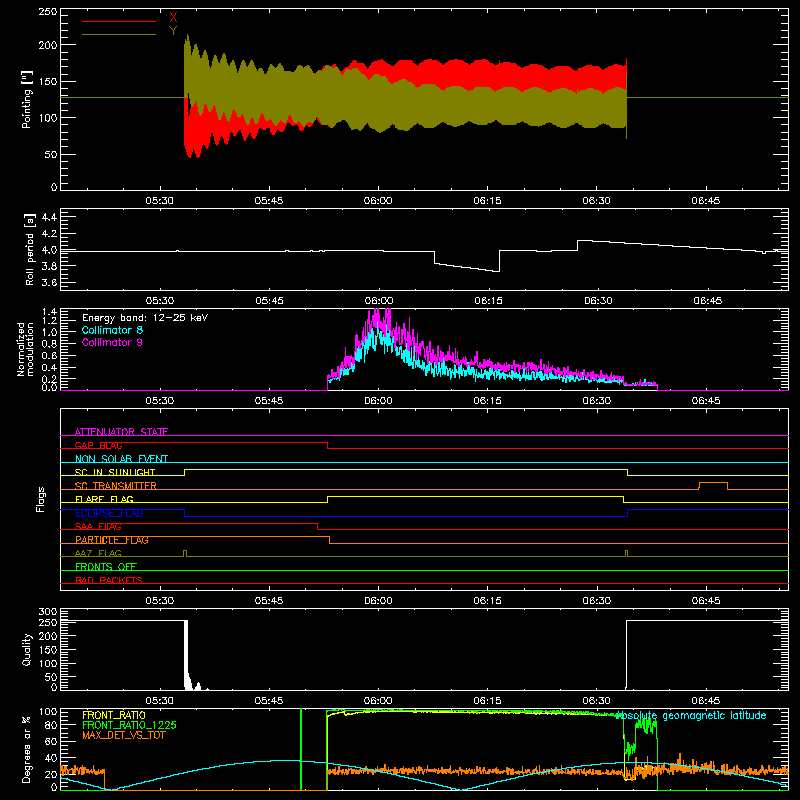Click the green FRONT_RATIO_1225 legend entry
Image resolution: width=800 pixels, height=800 pixels.
(130, 725)
